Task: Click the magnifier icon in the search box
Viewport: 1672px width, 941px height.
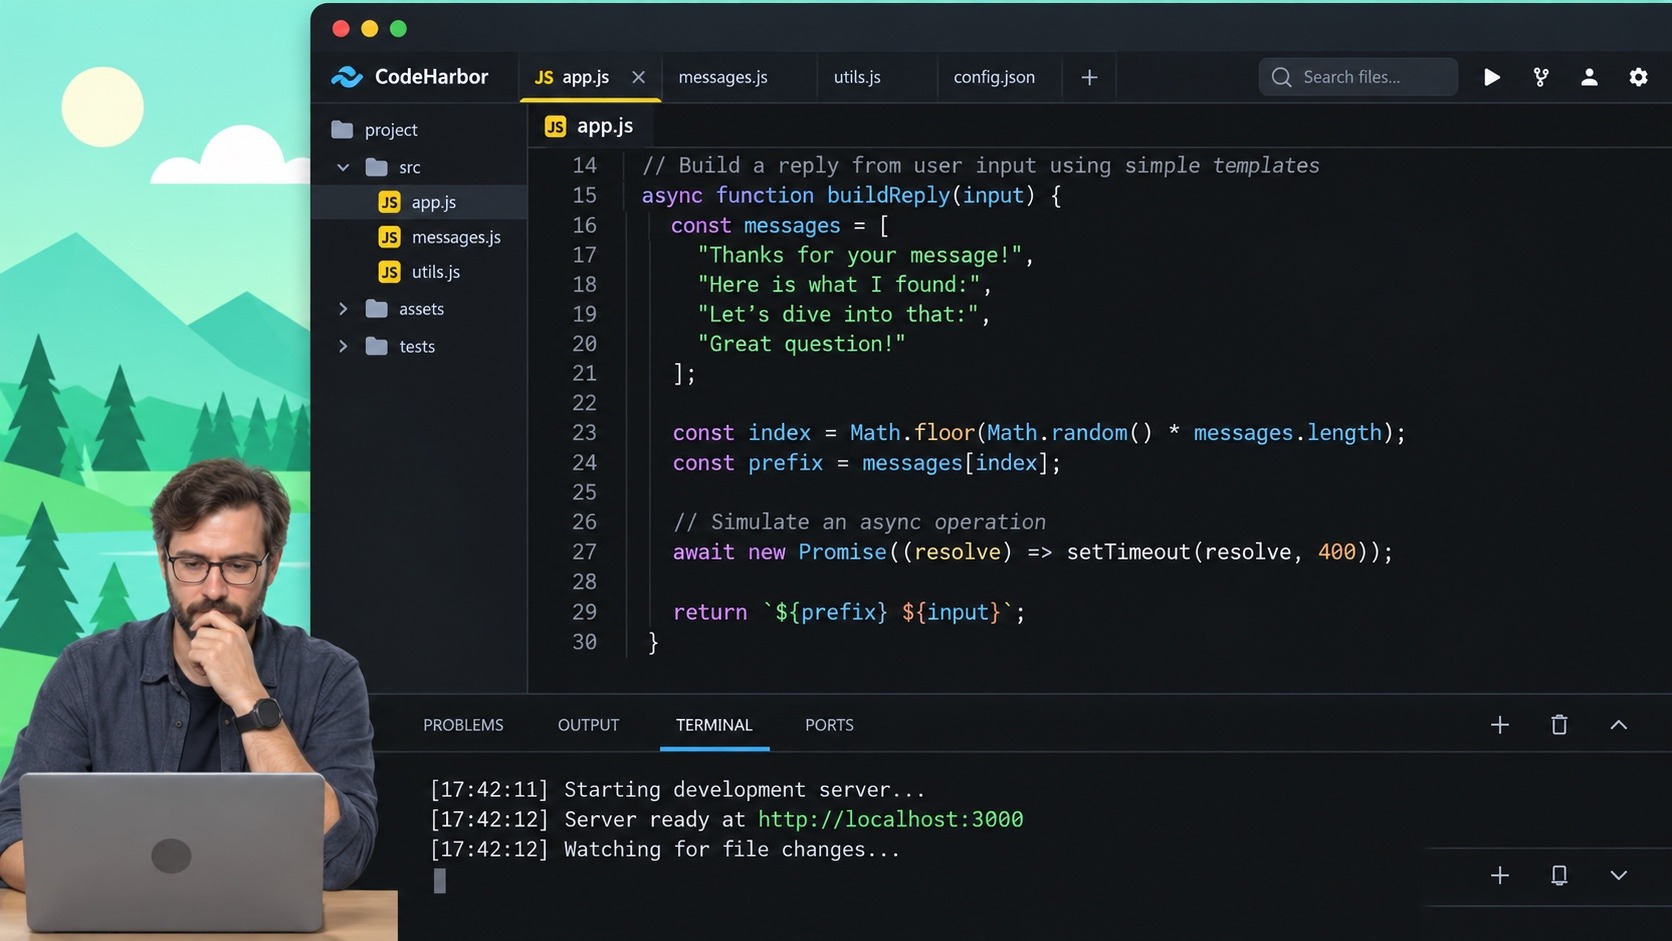Action: pyautogui.click(x=1281, y=77)
